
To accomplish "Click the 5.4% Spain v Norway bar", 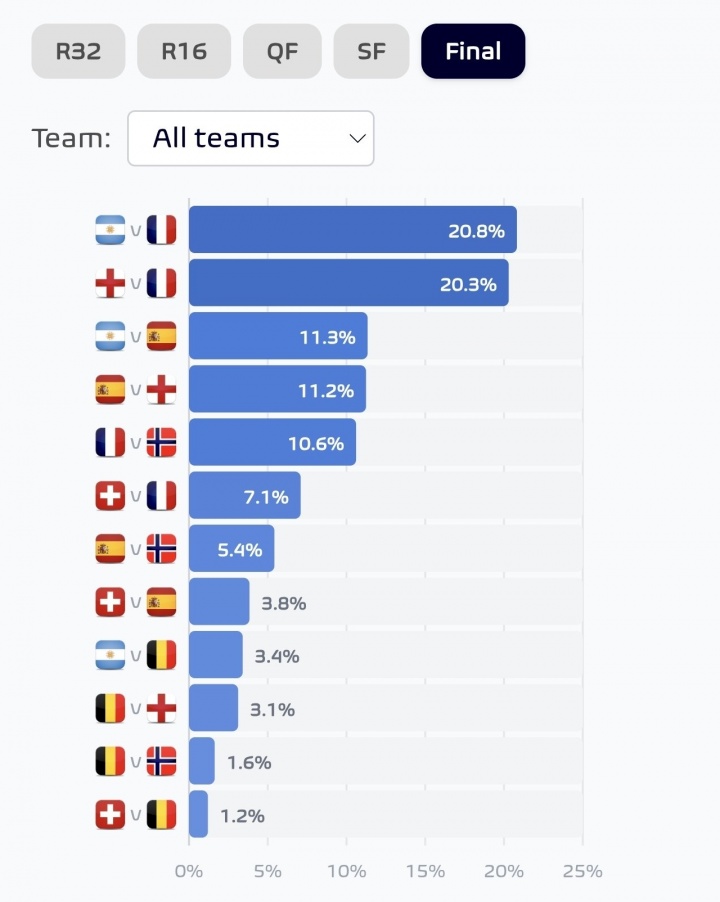I will click(232, 548).
